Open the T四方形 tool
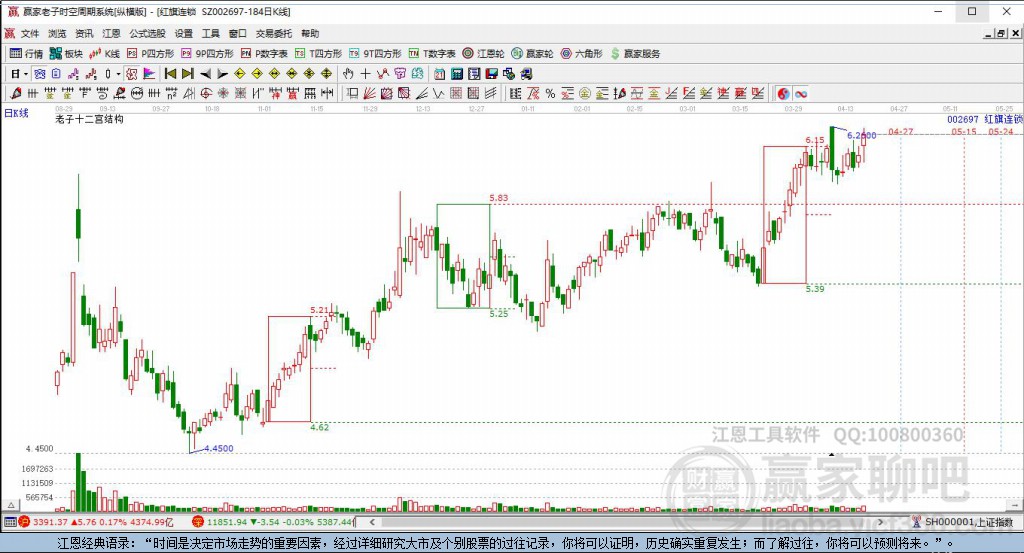The width and height of the screenshot is (1024, 553). point(318,54)
